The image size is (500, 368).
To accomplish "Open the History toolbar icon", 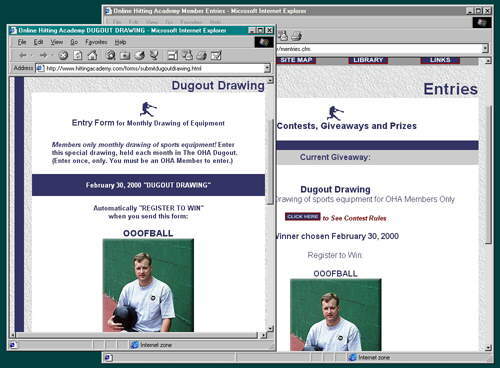I will pyautogui.click(x=139, y=55).
